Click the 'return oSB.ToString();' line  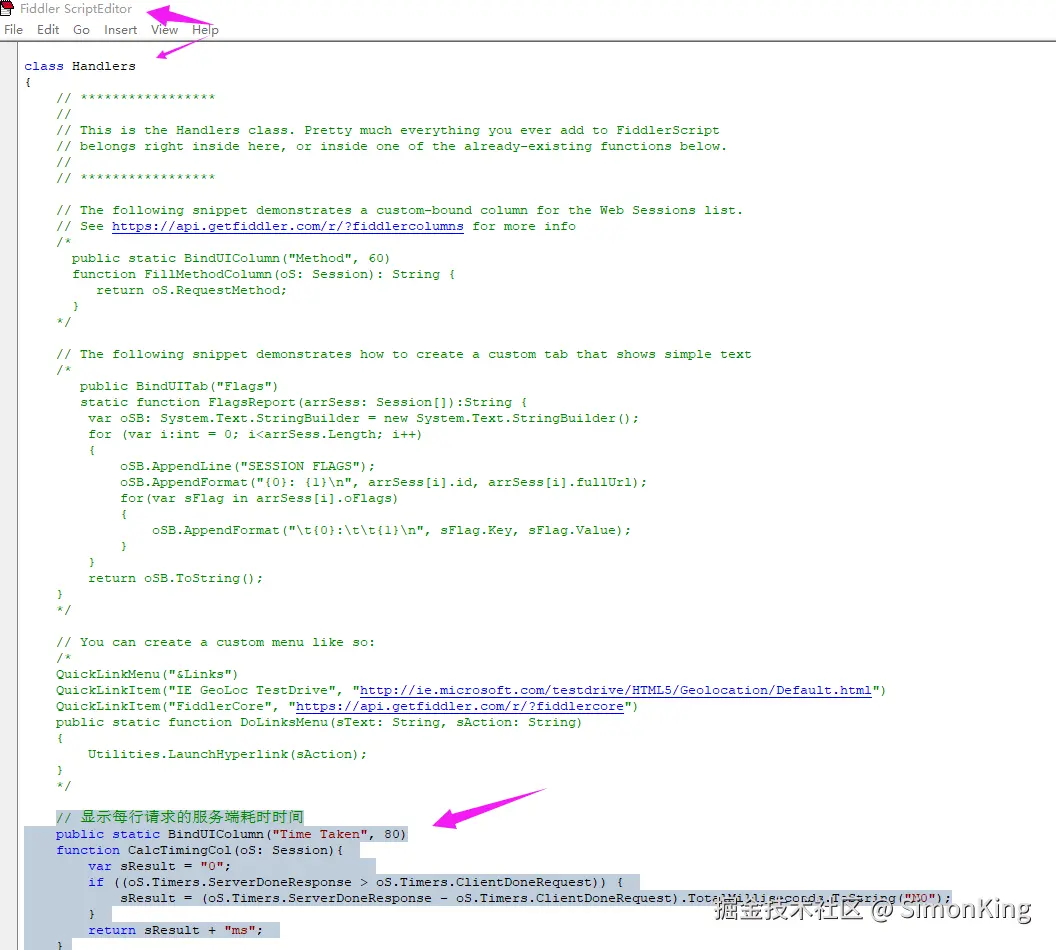(176, 578)
